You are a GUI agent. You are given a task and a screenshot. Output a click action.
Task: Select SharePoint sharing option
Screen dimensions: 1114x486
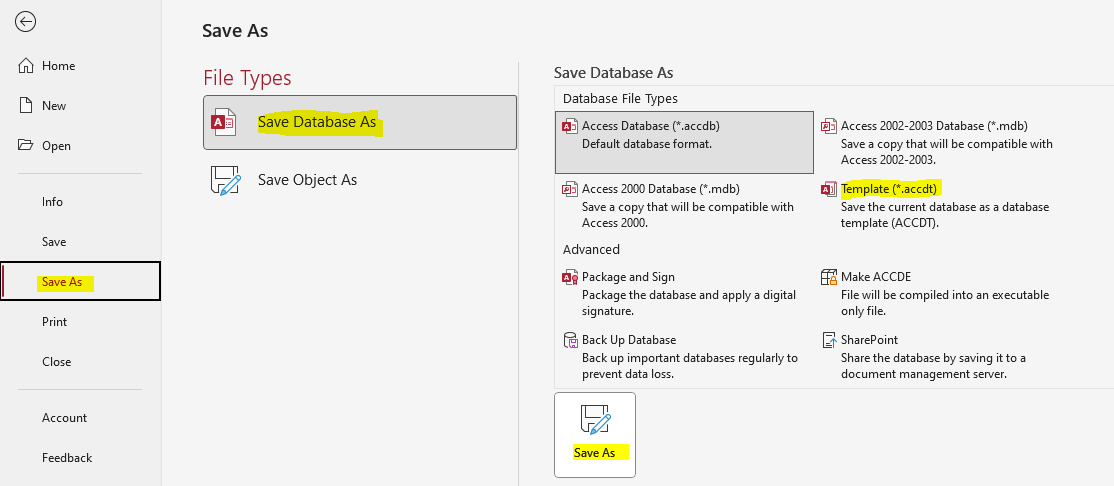pos(942,357)
